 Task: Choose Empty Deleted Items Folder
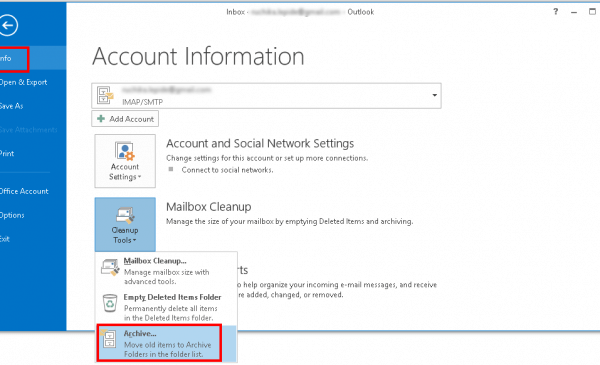click(166, 307)
